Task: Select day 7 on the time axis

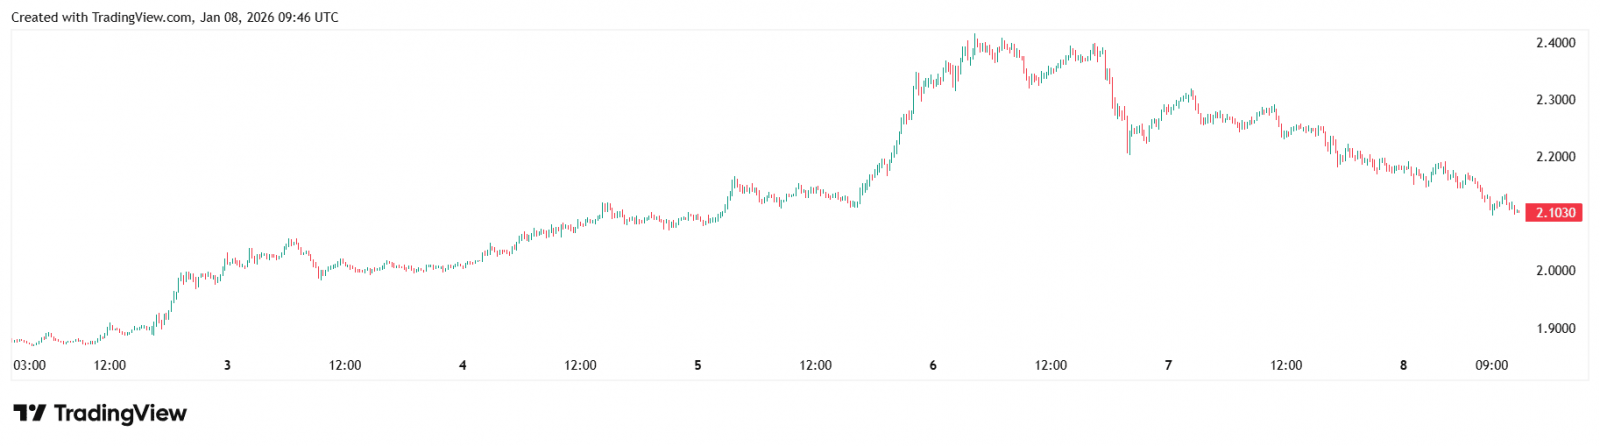Action: [1168, 365]
